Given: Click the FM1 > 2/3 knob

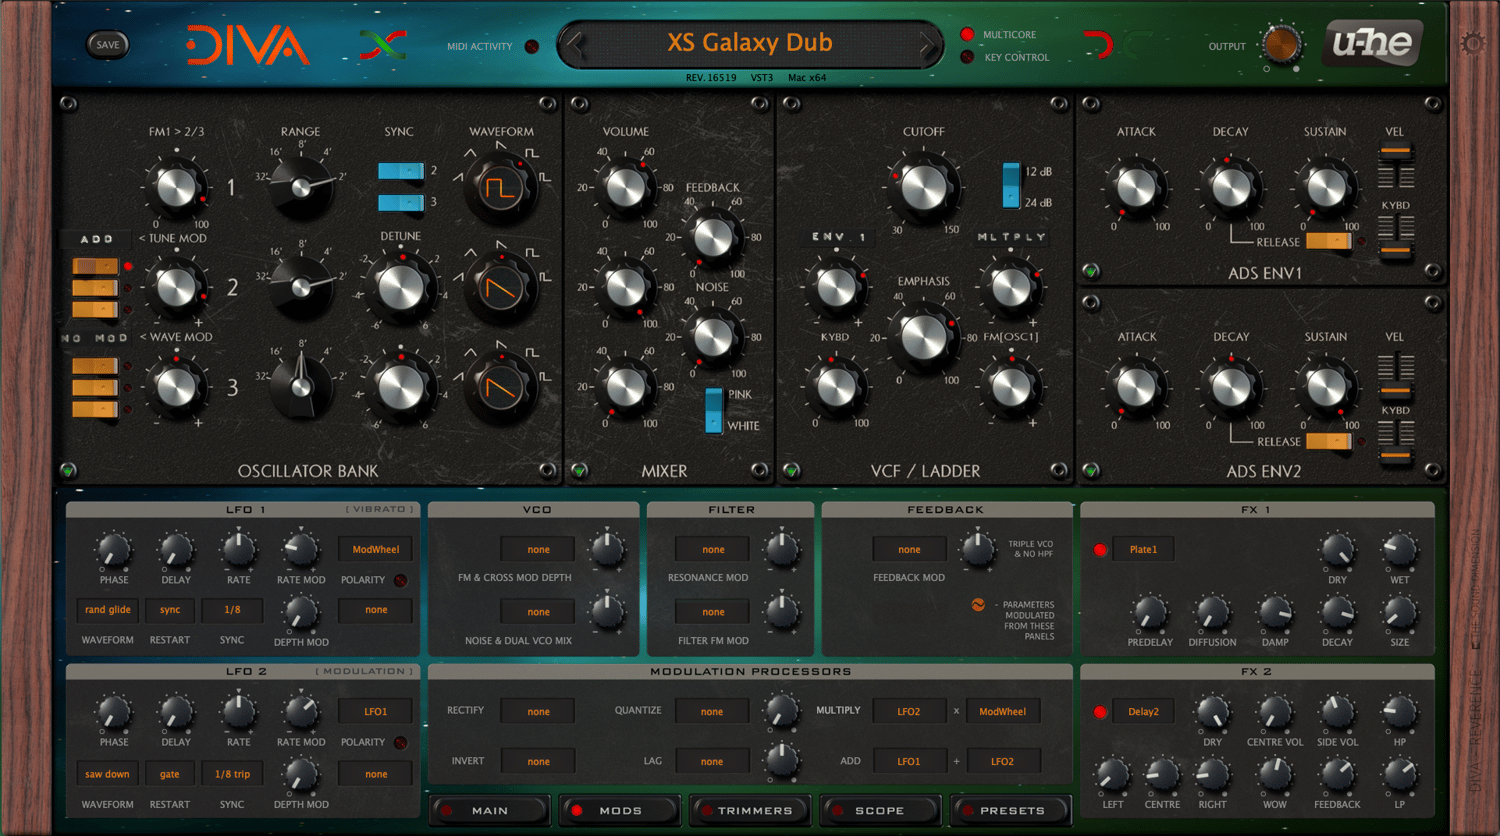Looking at the screenshot, I should click(176, 187).
